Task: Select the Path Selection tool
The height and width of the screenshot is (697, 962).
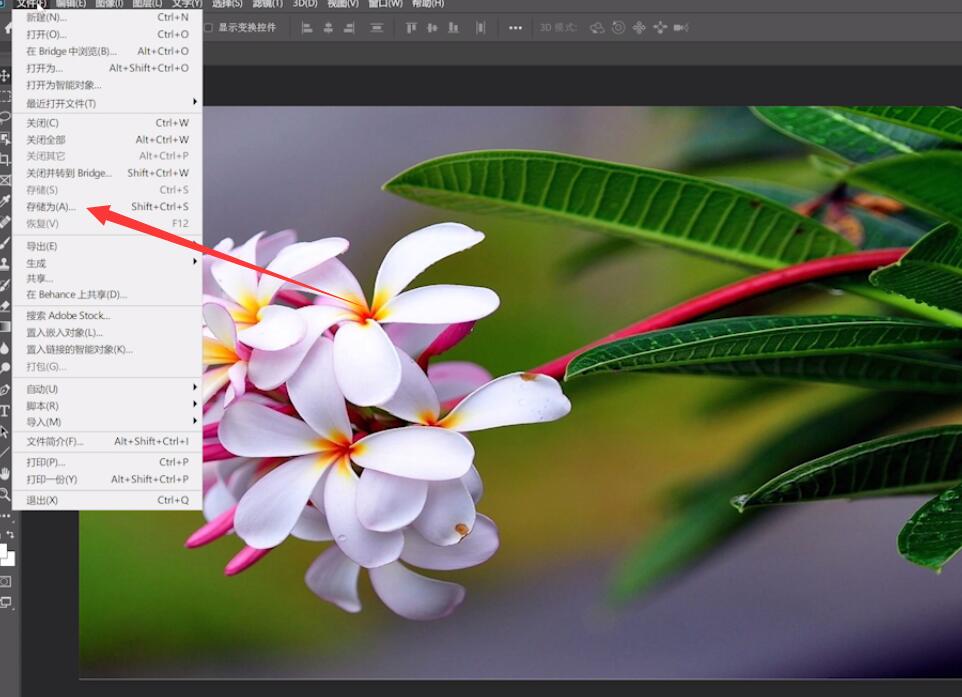Action: pyautogui.click(x=5, y=431)
